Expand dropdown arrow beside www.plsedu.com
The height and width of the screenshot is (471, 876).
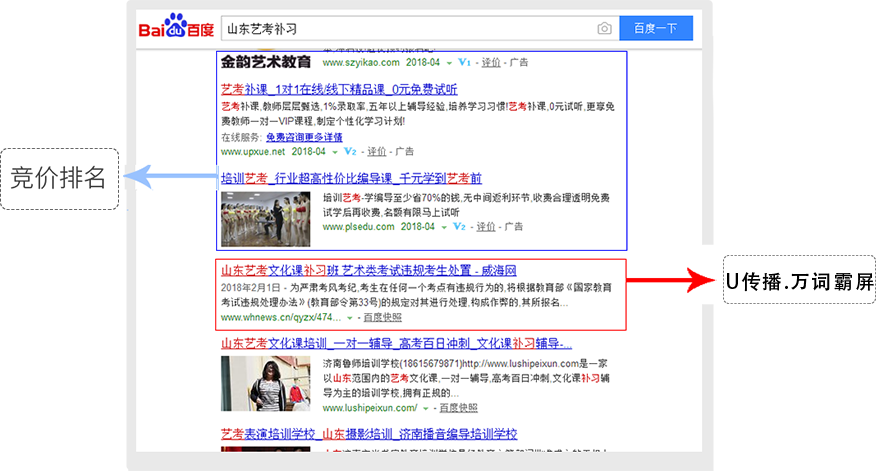click(x=444, y=227)
